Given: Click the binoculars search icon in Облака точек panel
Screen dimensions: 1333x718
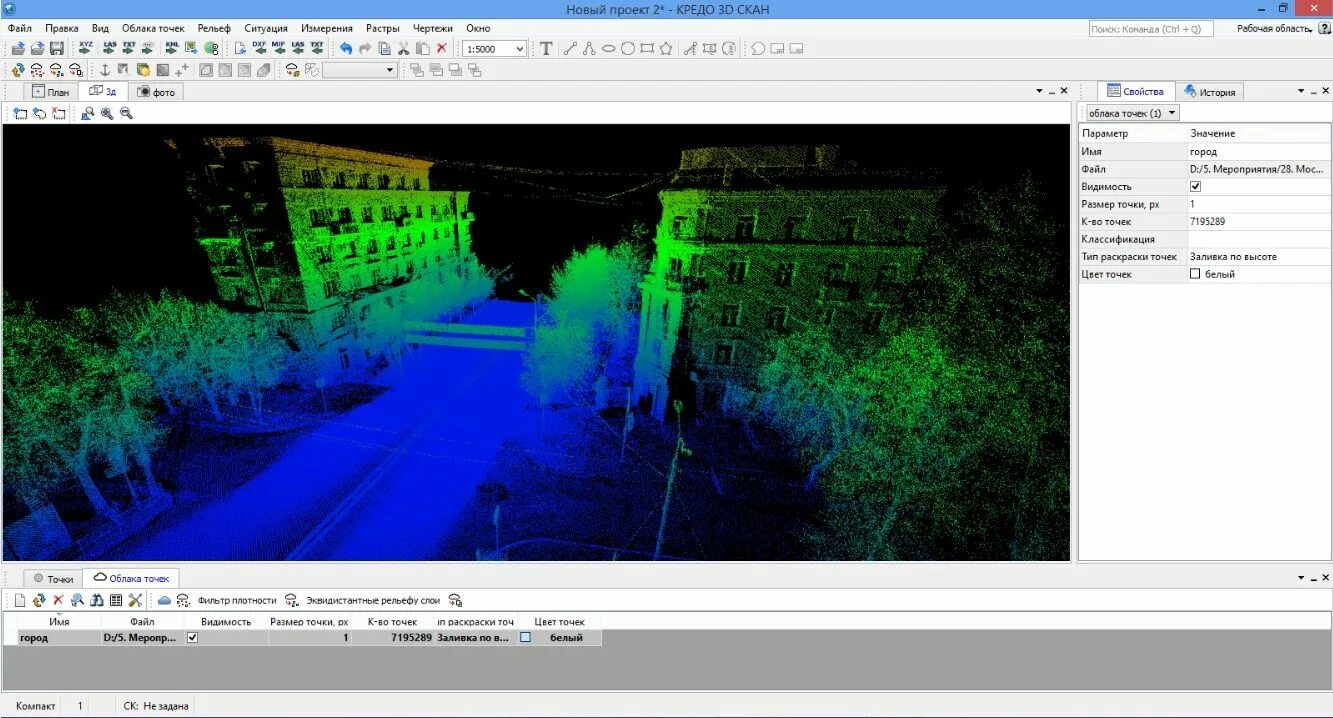Looking at the screenshot, I should coord(96,600).
